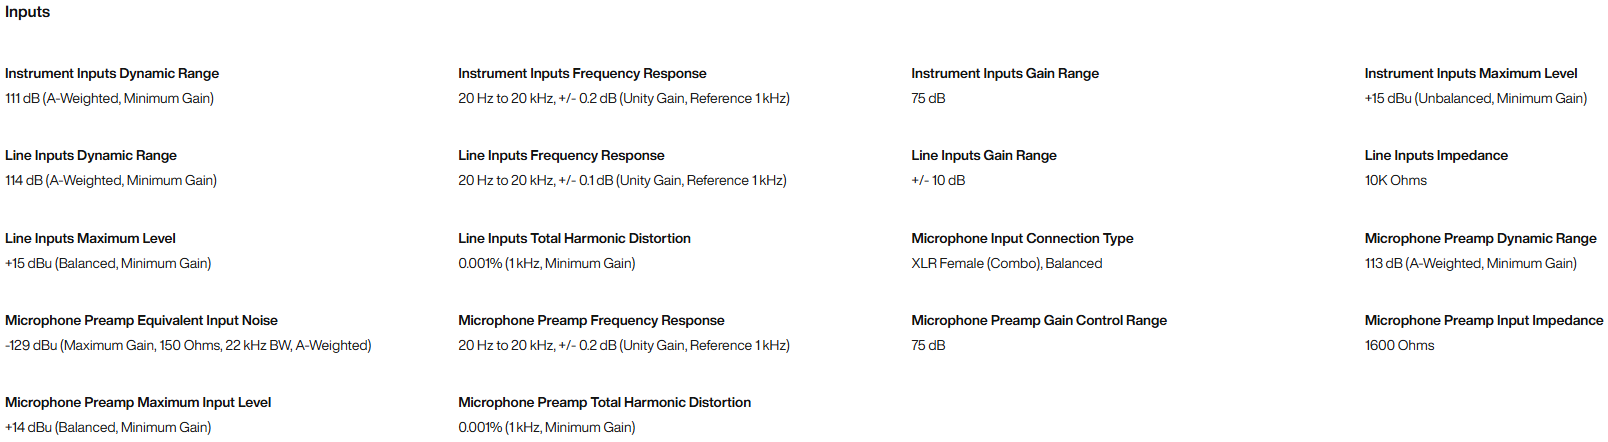
Task: Select Microphone Preamp Gain Control Range heading
Action: (1039, 320)
